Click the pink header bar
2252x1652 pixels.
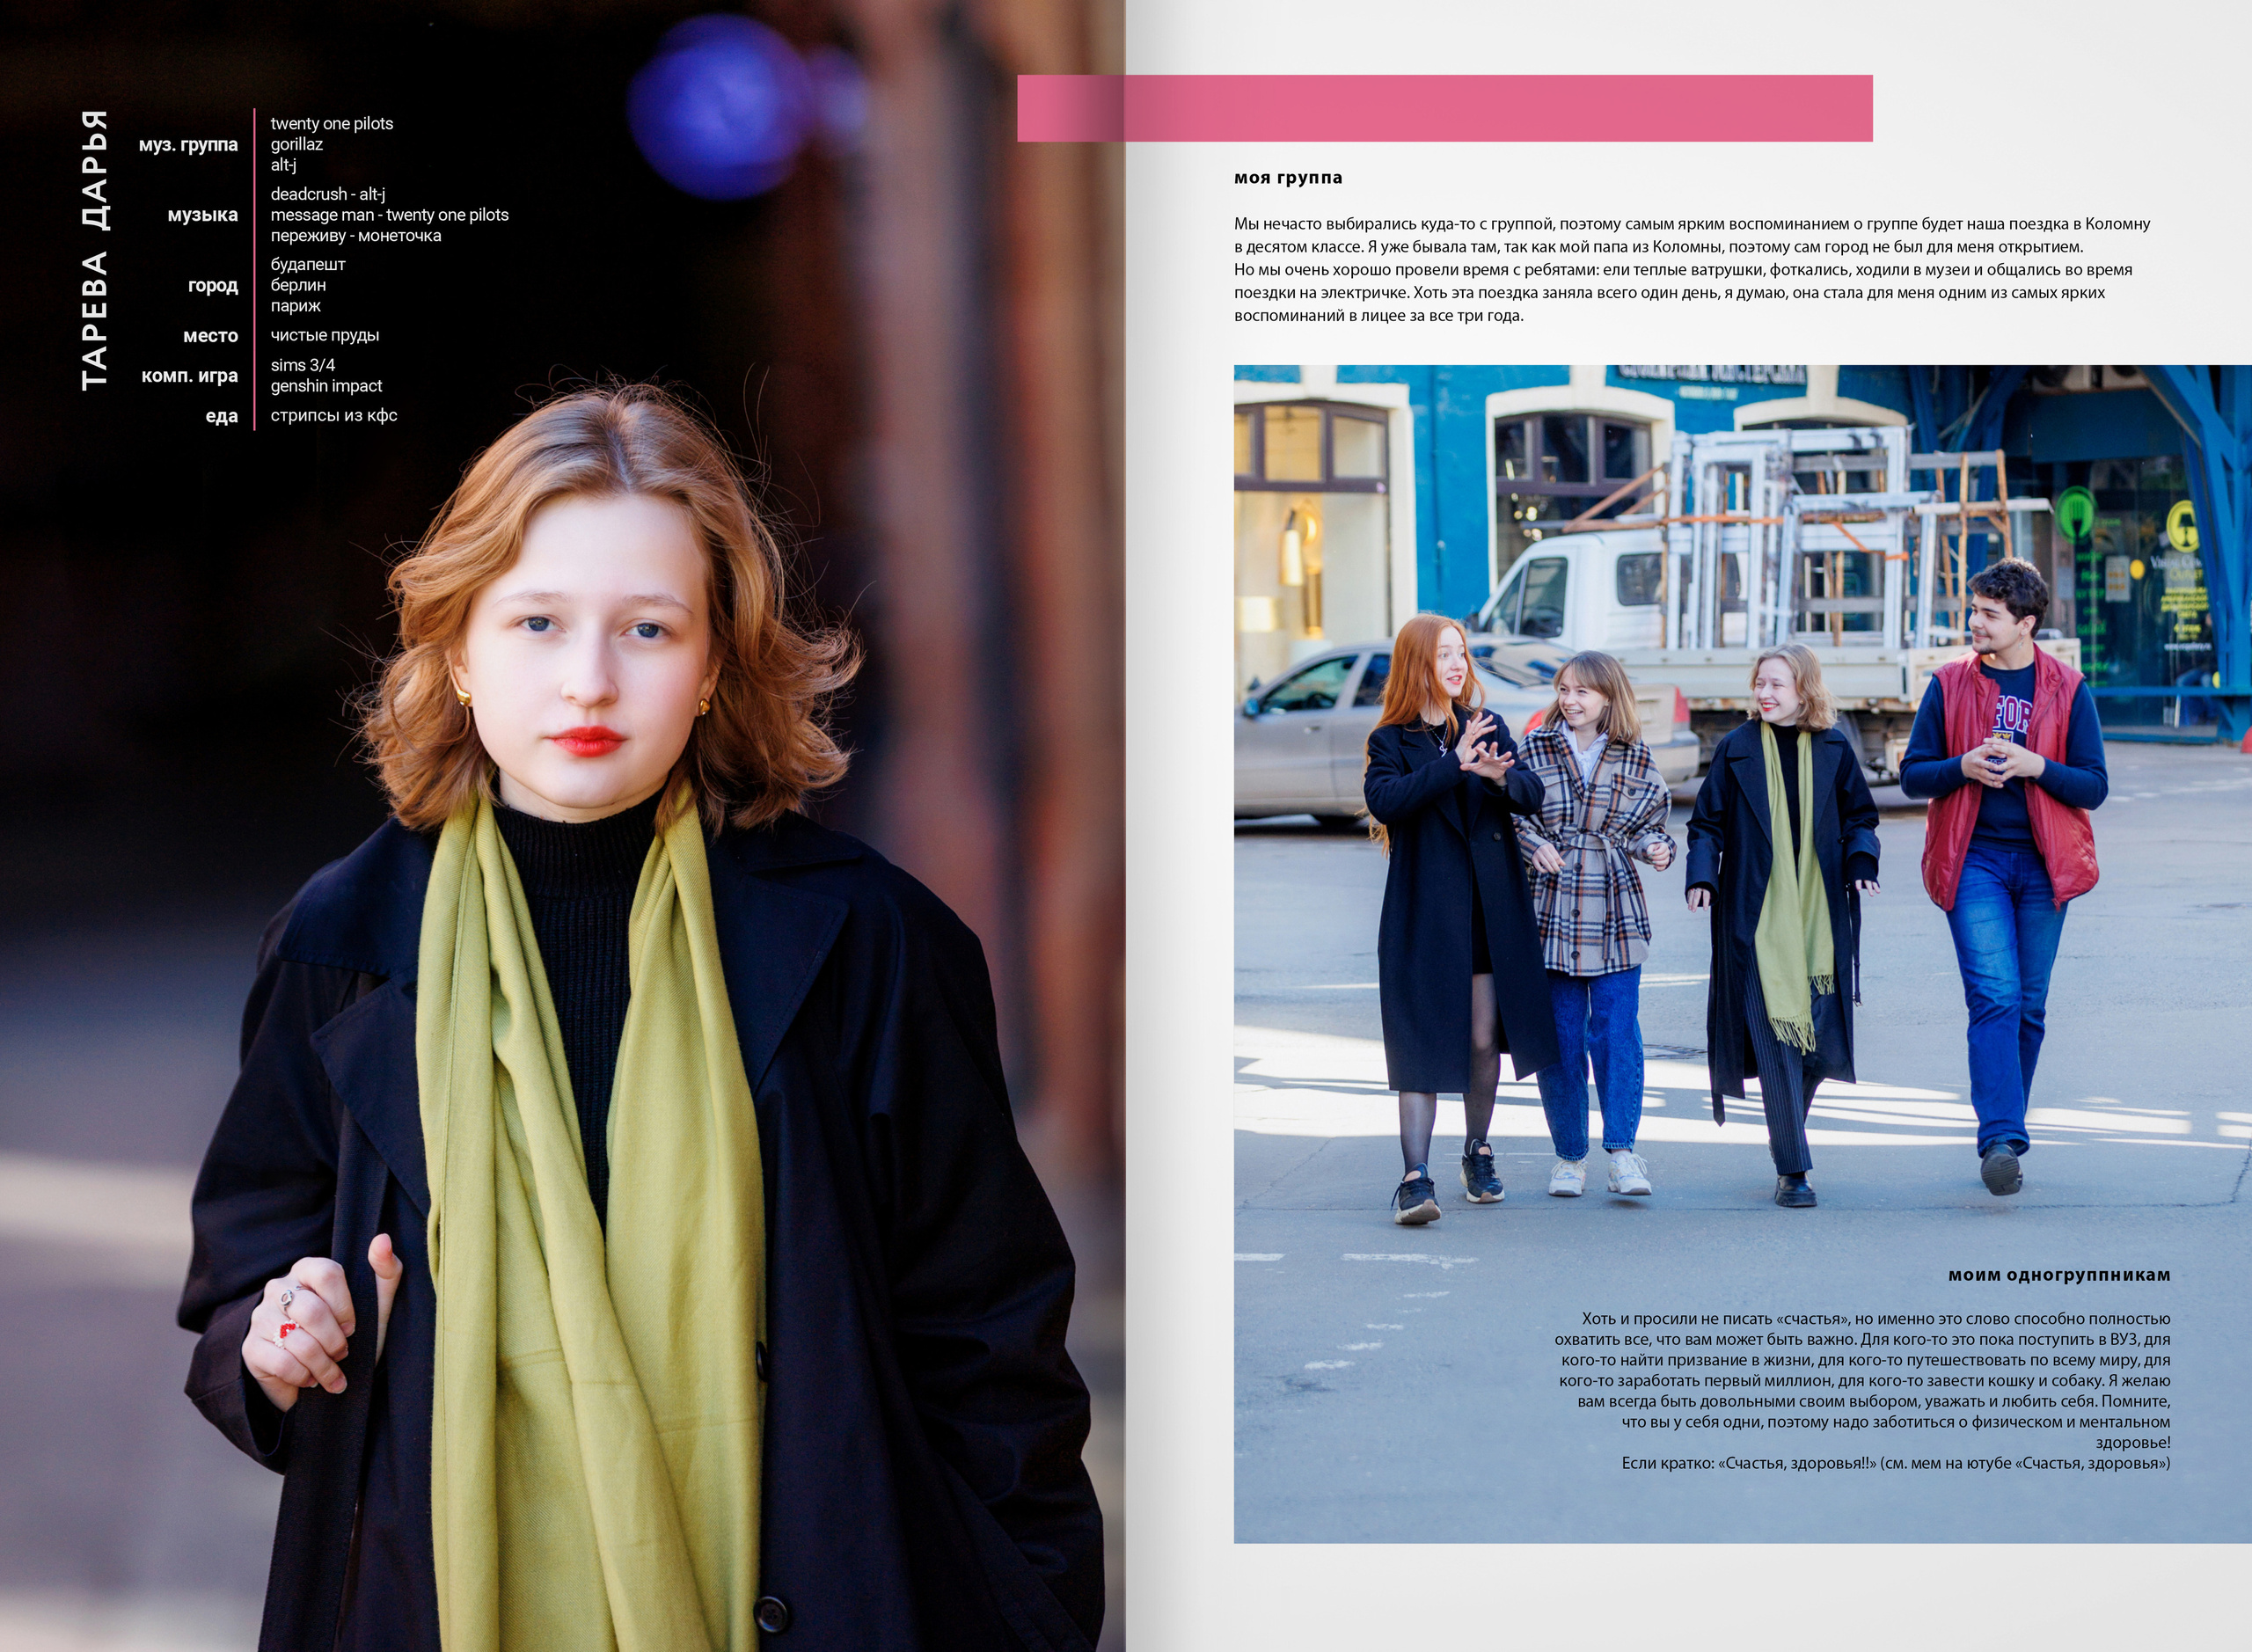click(1444, 108)
